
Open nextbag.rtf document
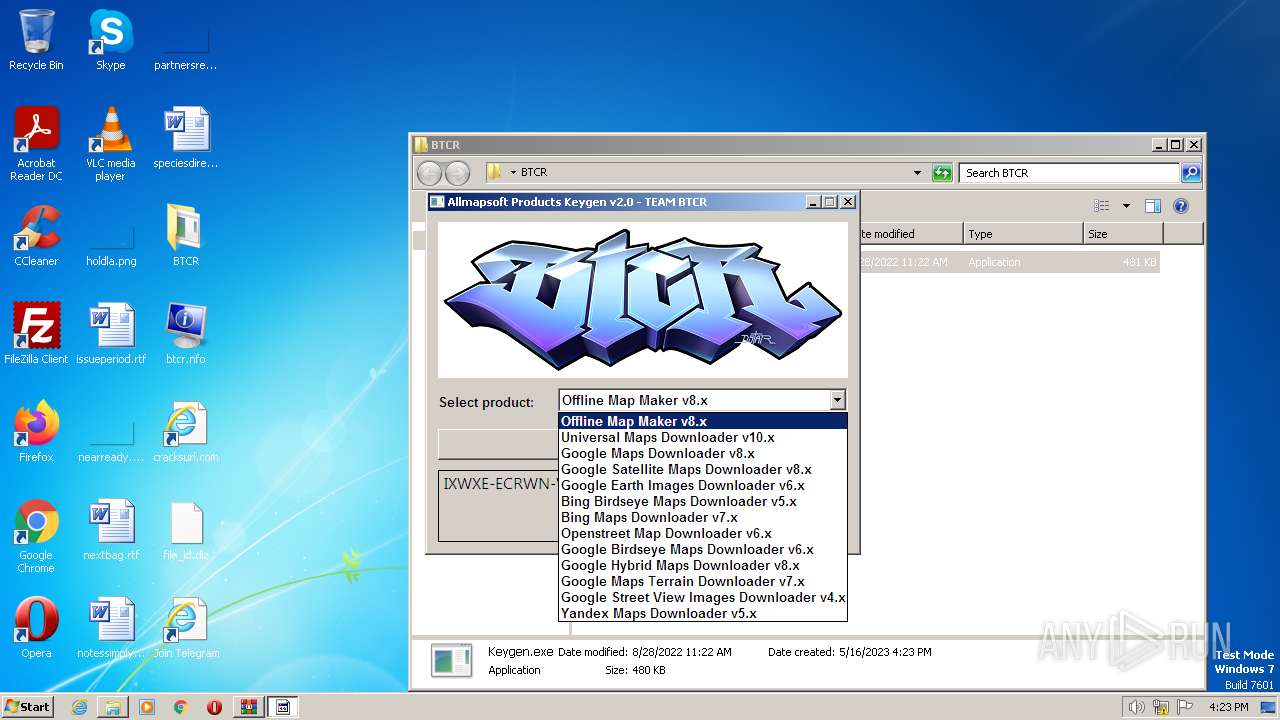pyautogui.click(x=110, y=530)
